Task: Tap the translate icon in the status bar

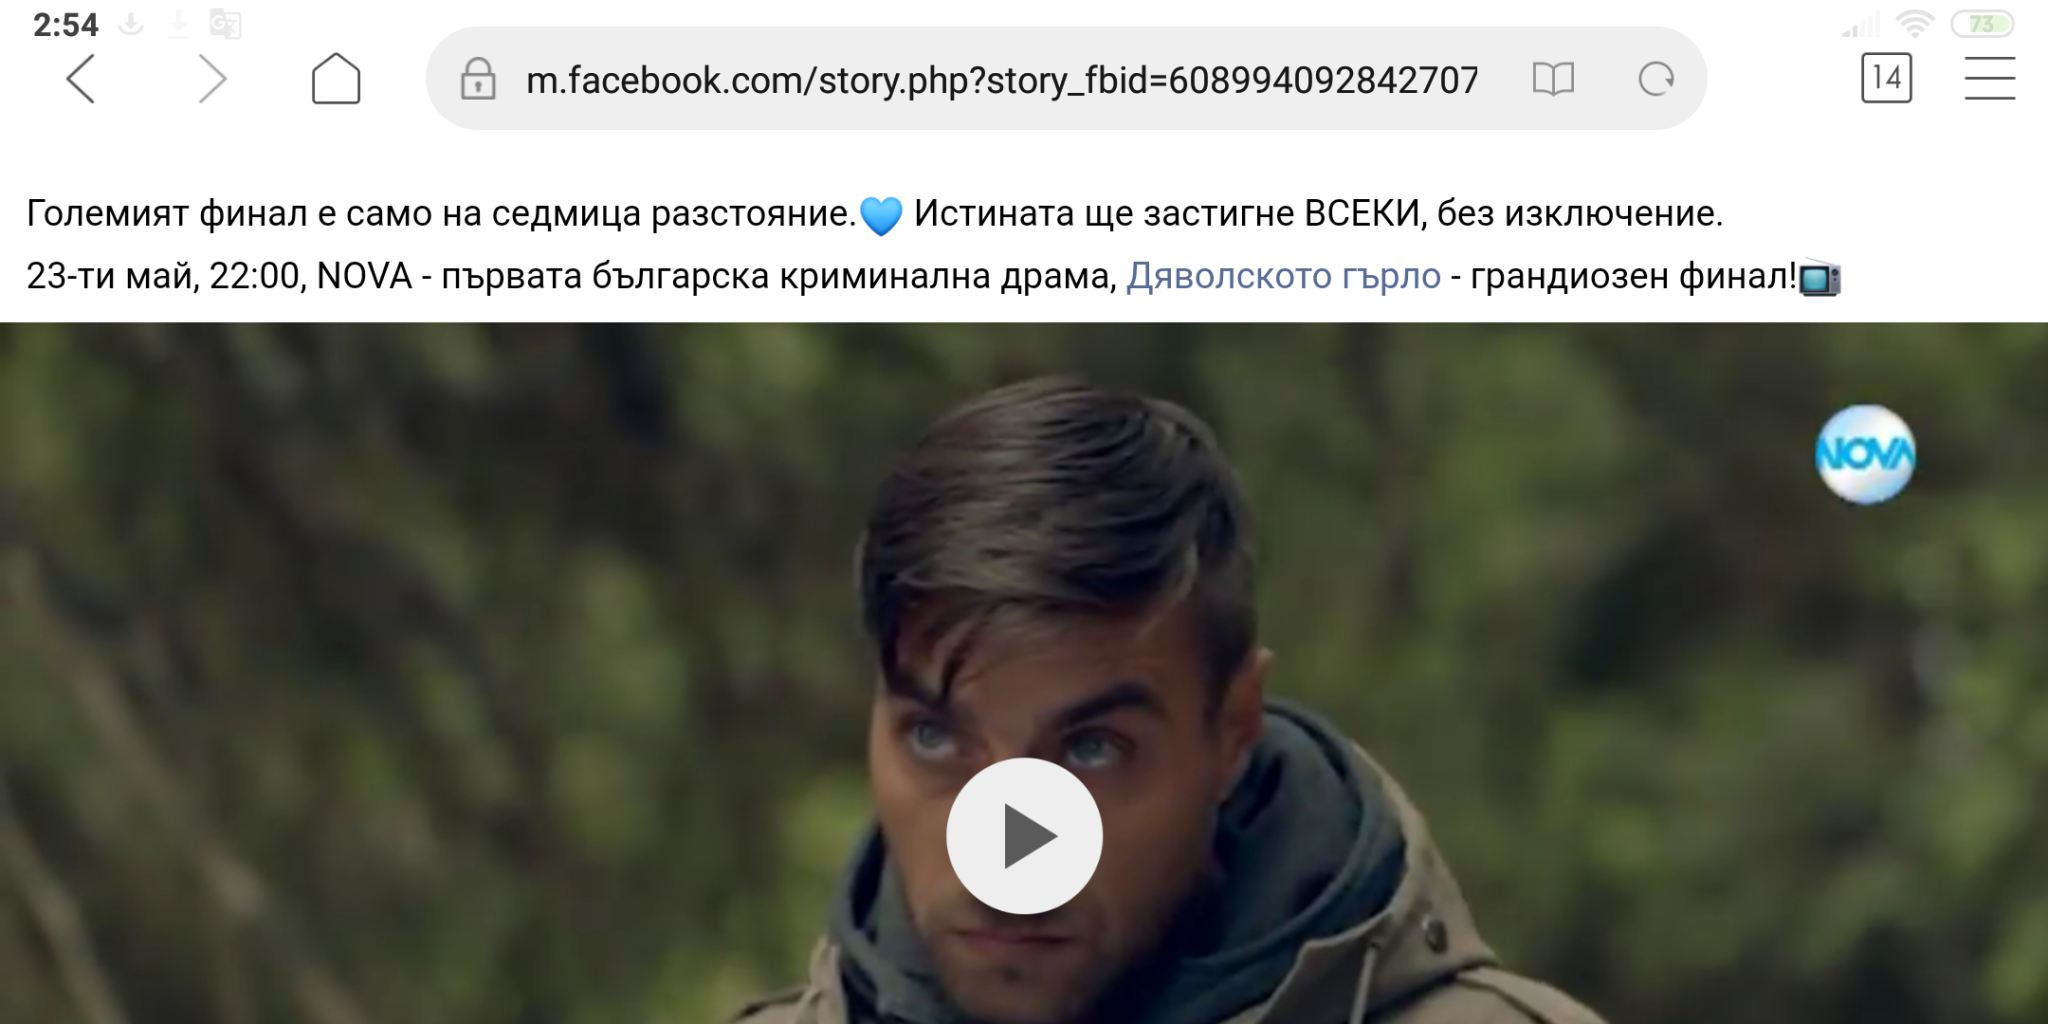Action: pyautogui.click(x=225, y=23)
